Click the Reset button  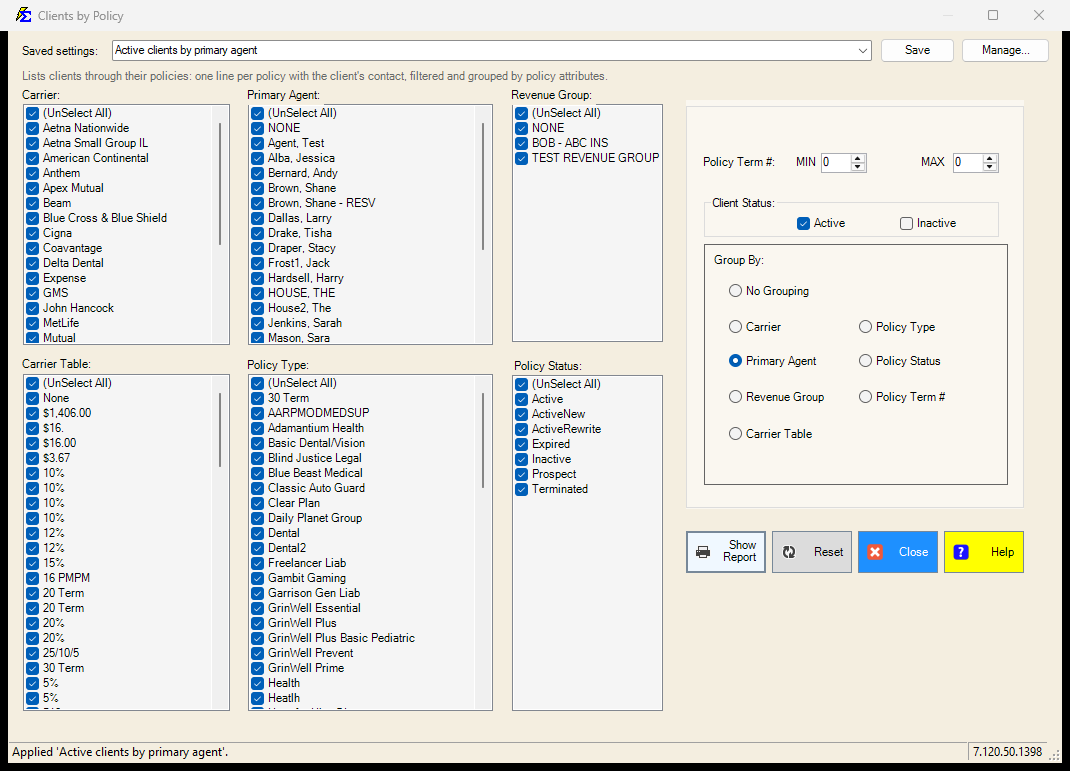click(x=811, y=552)
